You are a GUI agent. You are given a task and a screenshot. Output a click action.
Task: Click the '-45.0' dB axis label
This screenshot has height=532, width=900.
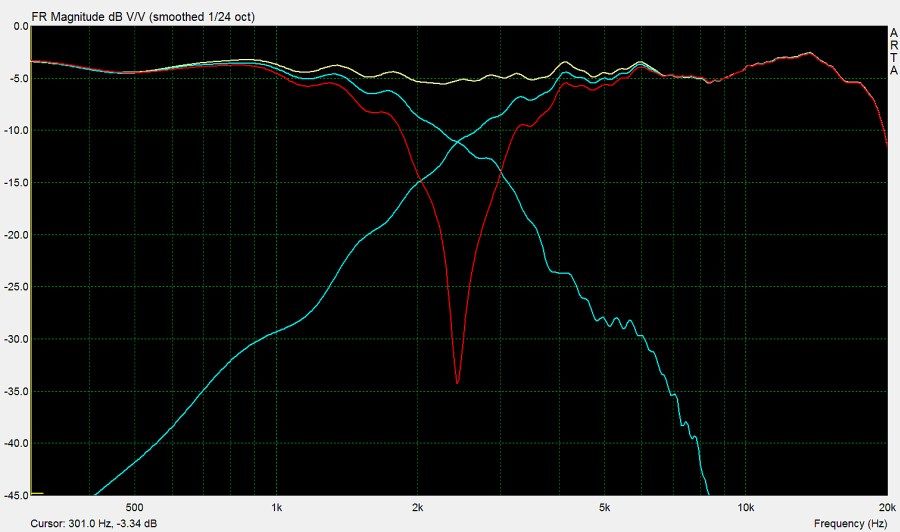(17, 495)
